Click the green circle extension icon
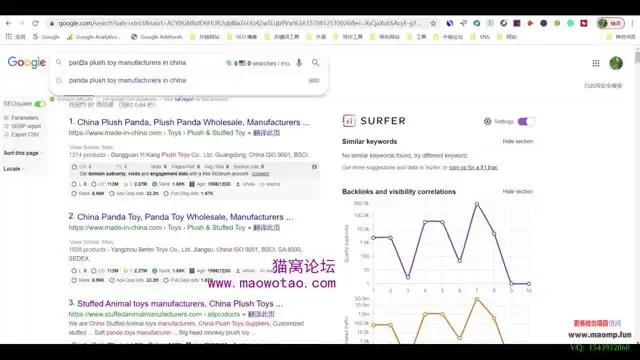Viewport: 640px width, 360px height. tap(570, 23)
